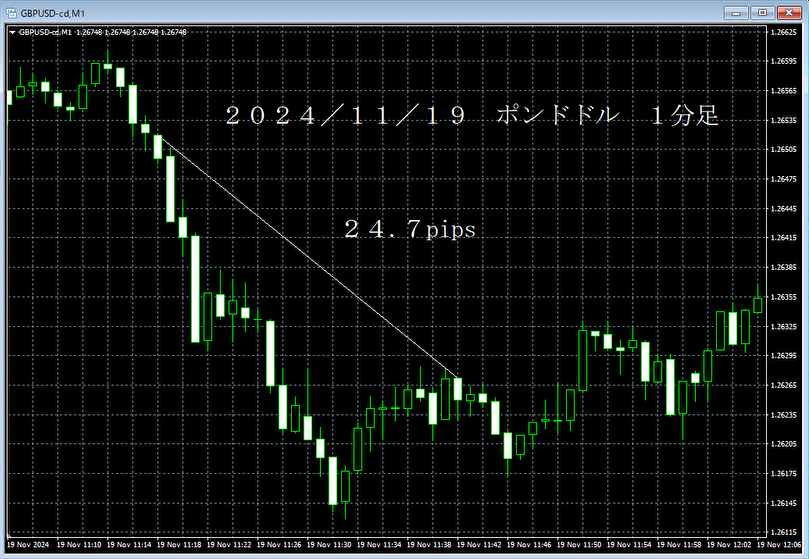Click the 19 Nov 11:58 time label

point(679,545)
